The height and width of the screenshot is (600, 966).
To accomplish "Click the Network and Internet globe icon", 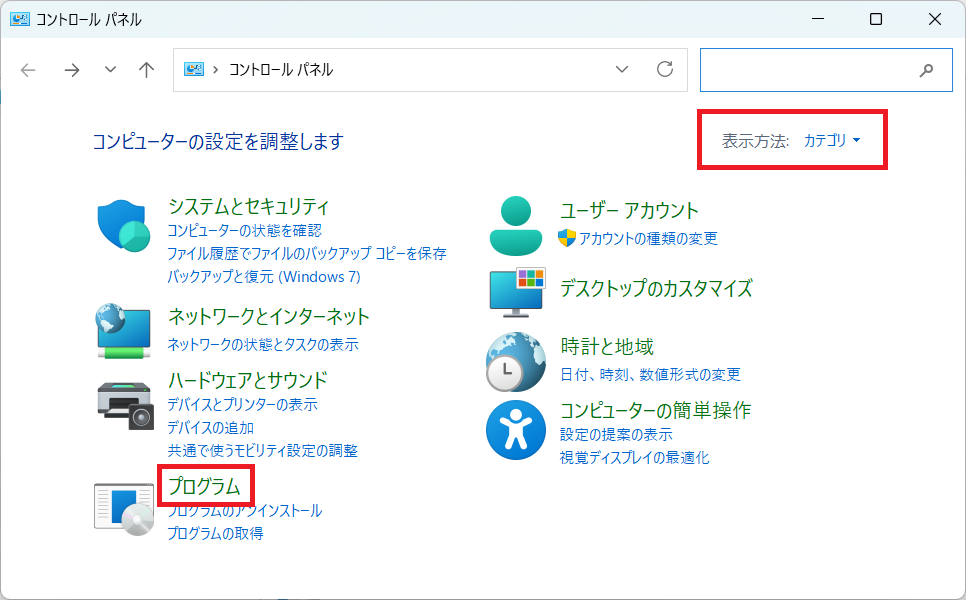I will coord(123,331).
